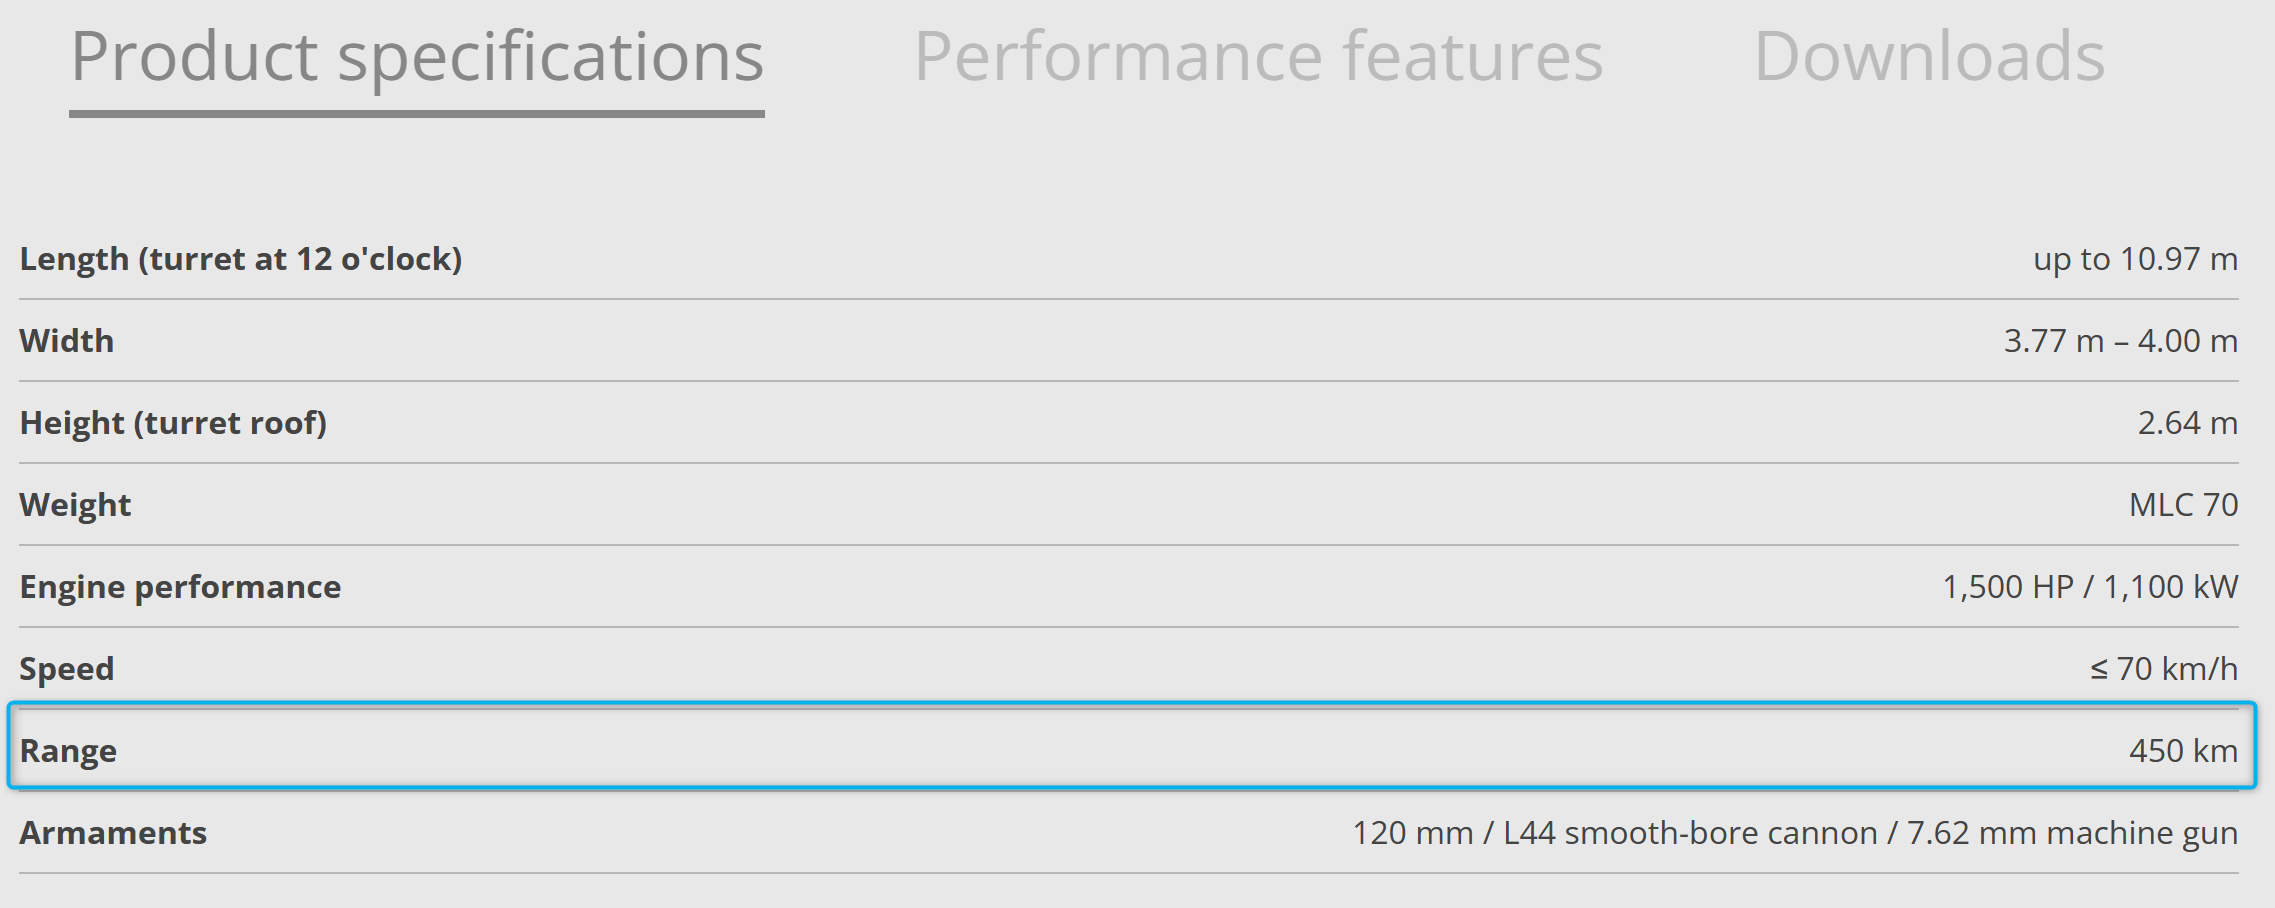Screen dimensions: 2275x908
Task: Open the Product specifications tab
Action: point(417,58)
